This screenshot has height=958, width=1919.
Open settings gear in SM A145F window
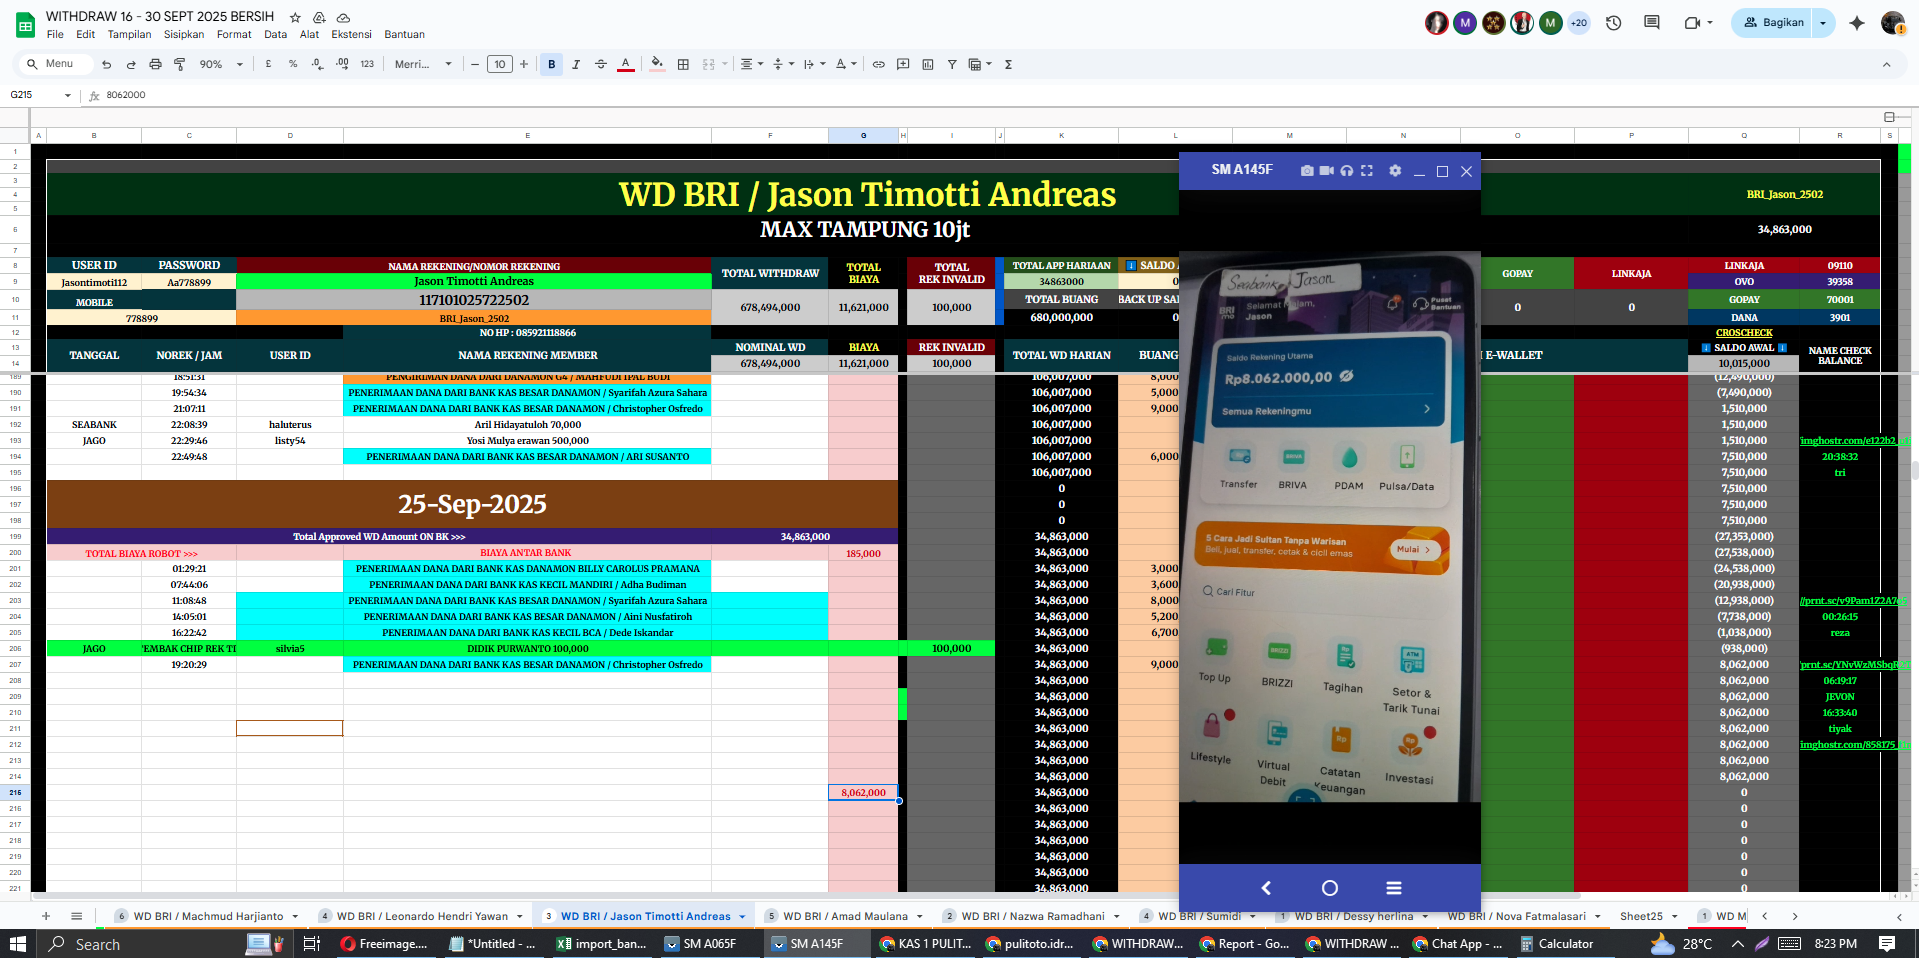pos(1395,171)
